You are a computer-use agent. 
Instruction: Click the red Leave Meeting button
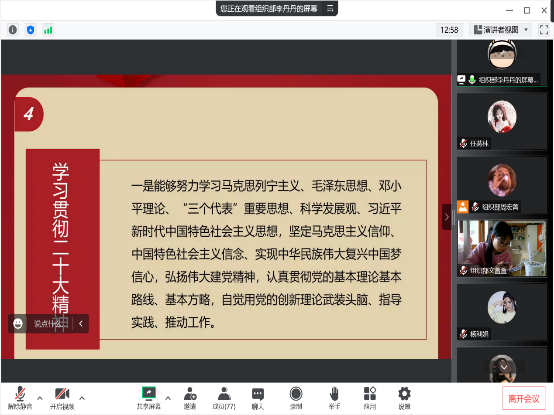524,399
